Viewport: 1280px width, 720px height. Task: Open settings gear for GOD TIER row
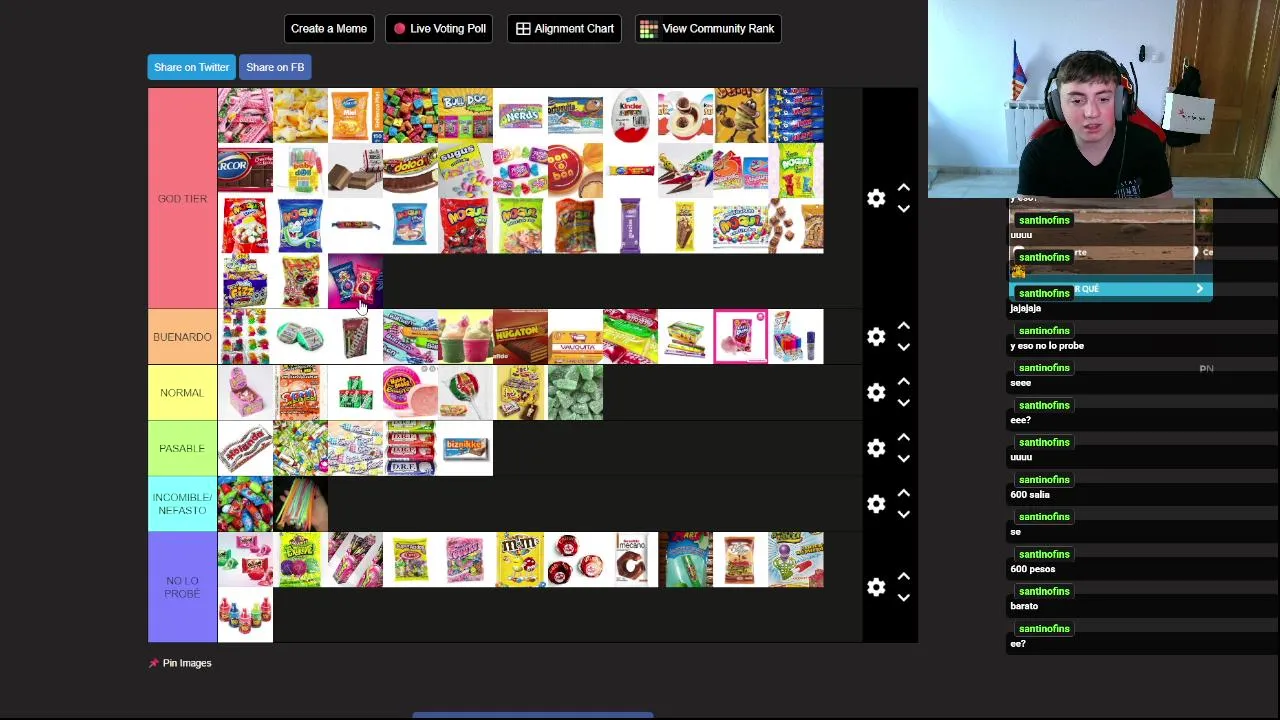click(x=876, y=198)
